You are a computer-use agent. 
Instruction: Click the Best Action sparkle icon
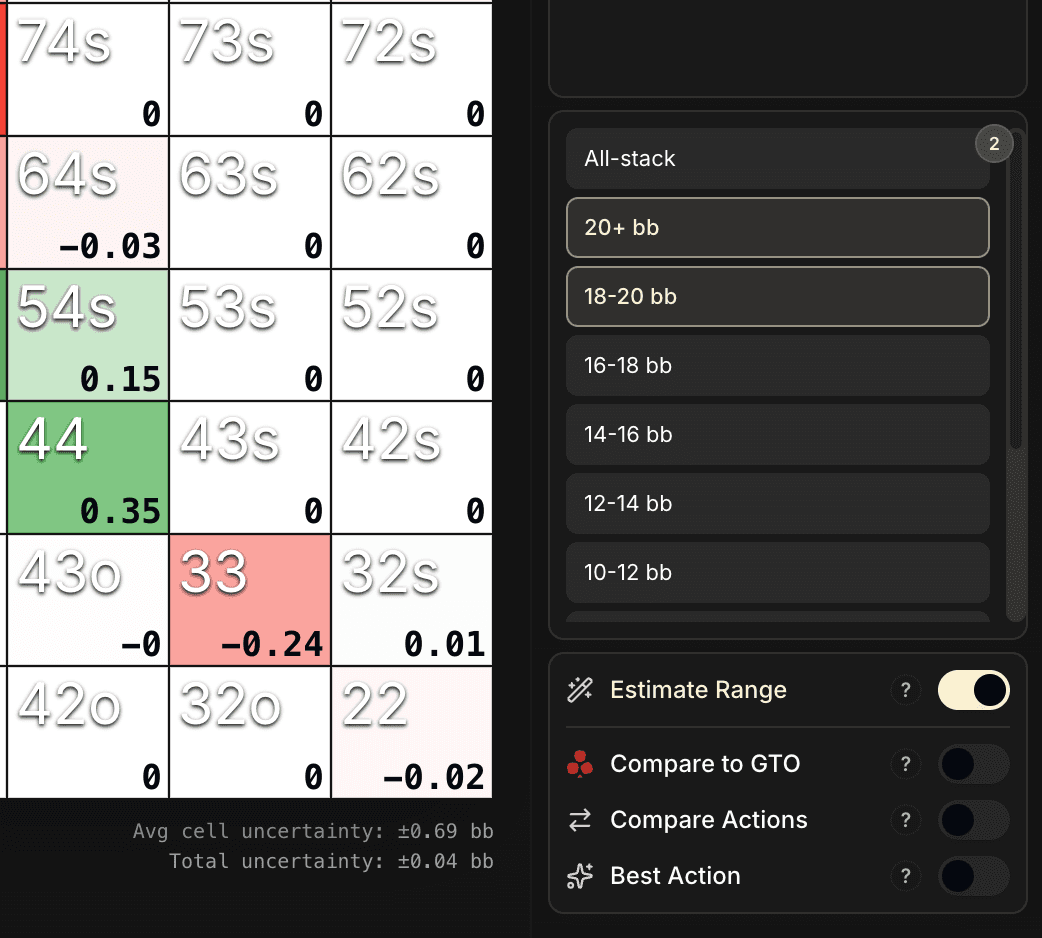tap(579, 876)
